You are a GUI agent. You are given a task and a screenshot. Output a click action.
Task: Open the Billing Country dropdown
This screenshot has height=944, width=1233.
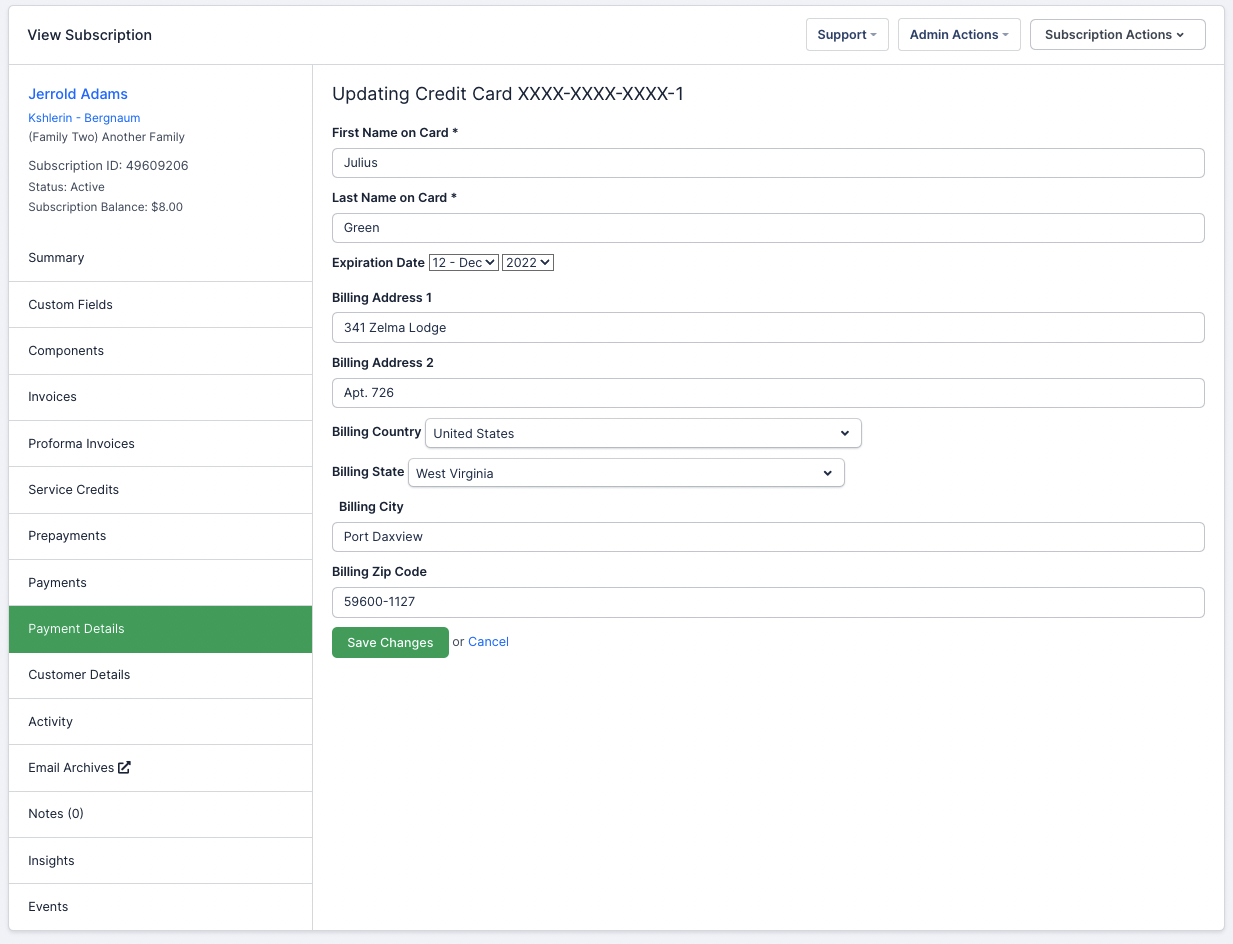[642, 433]
